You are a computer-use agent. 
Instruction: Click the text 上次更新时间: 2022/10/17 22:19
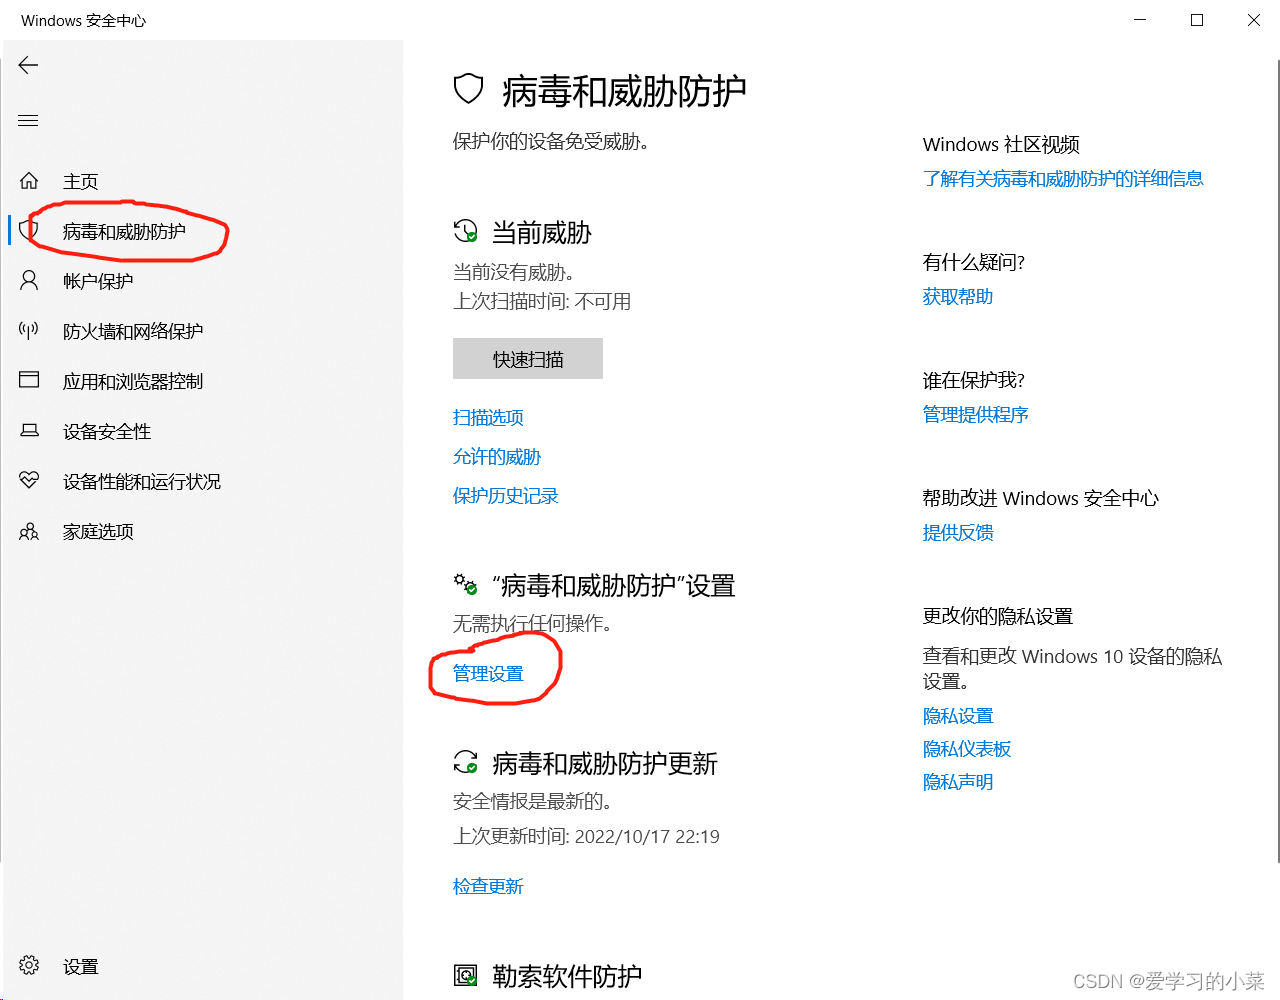(x=586, y=836)
